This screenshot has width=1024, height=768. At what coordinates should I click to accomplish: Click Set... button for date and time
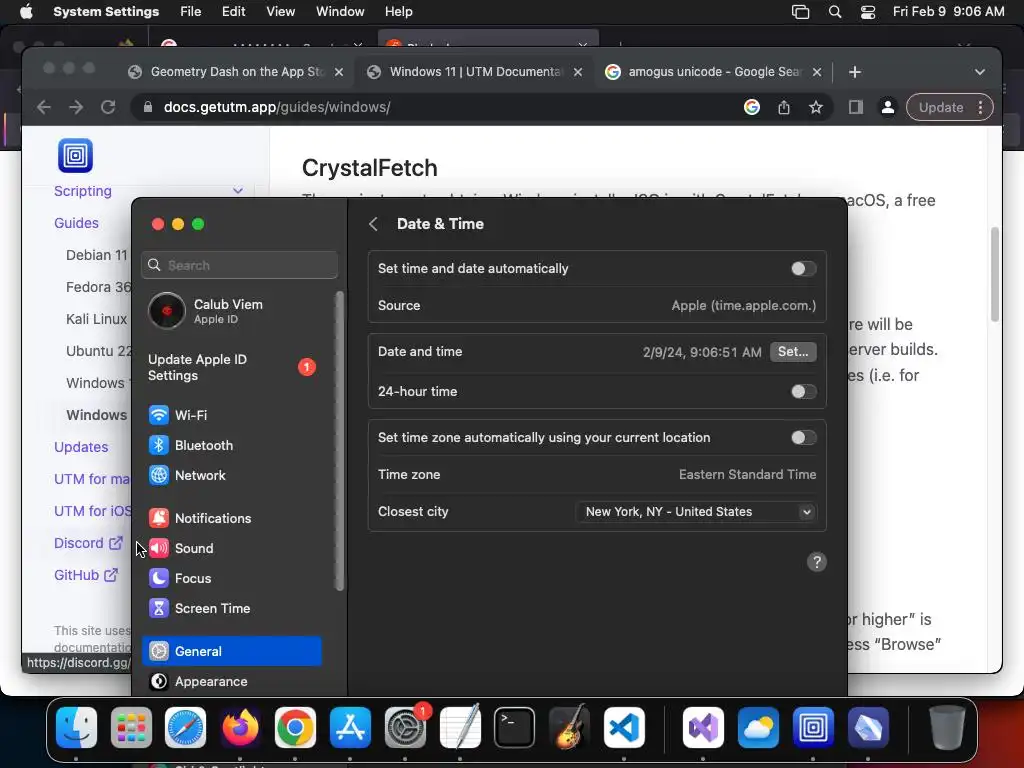coord(793,351)
